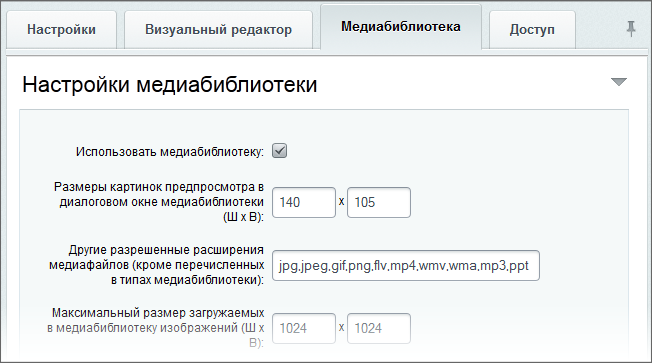The width and height of the screenshot is (652, 363).
Task: Click the first disabled 1024 max width field
Action: point(304,328)
